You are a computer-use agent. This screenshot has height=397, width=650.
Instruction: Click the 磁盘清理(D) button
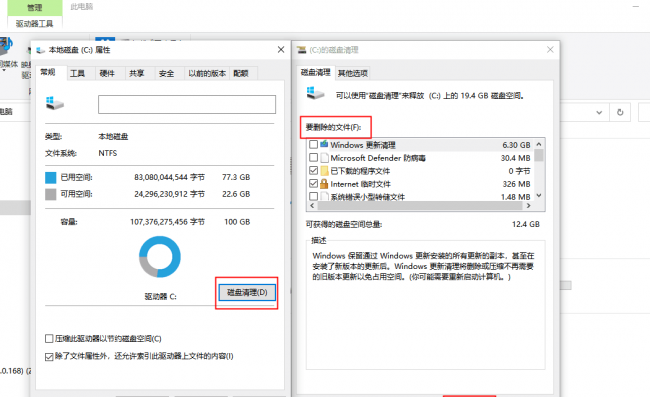click(x=247, y=293)
